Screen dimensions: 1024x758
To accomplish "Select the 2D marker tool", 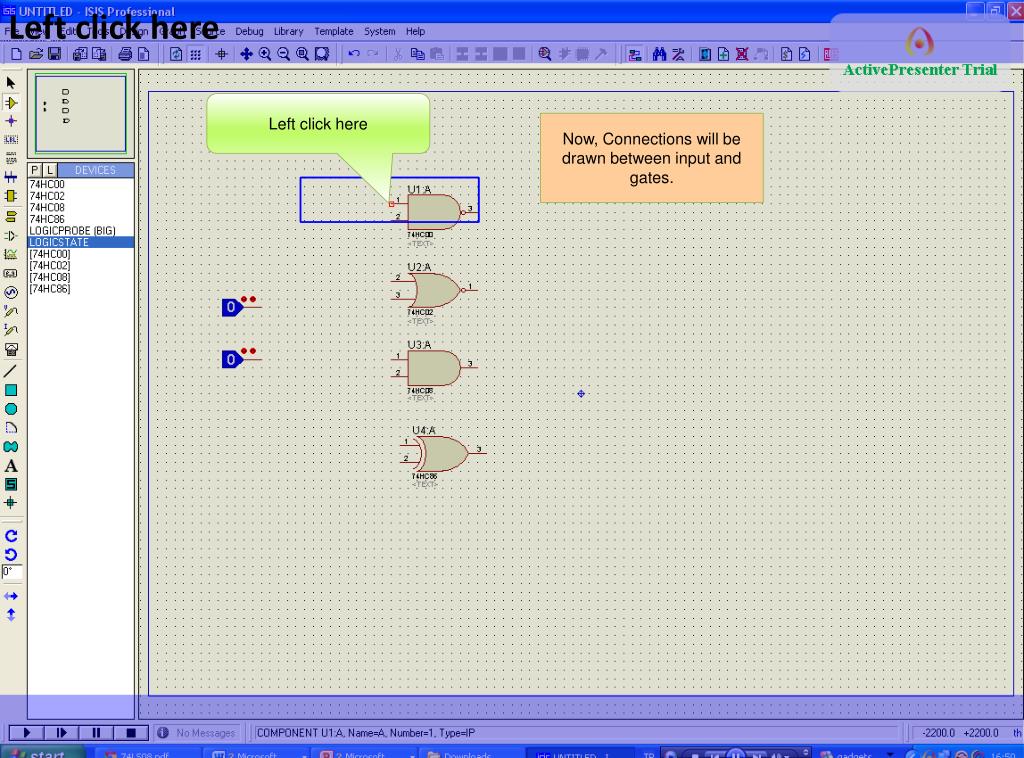I will 10,503.
